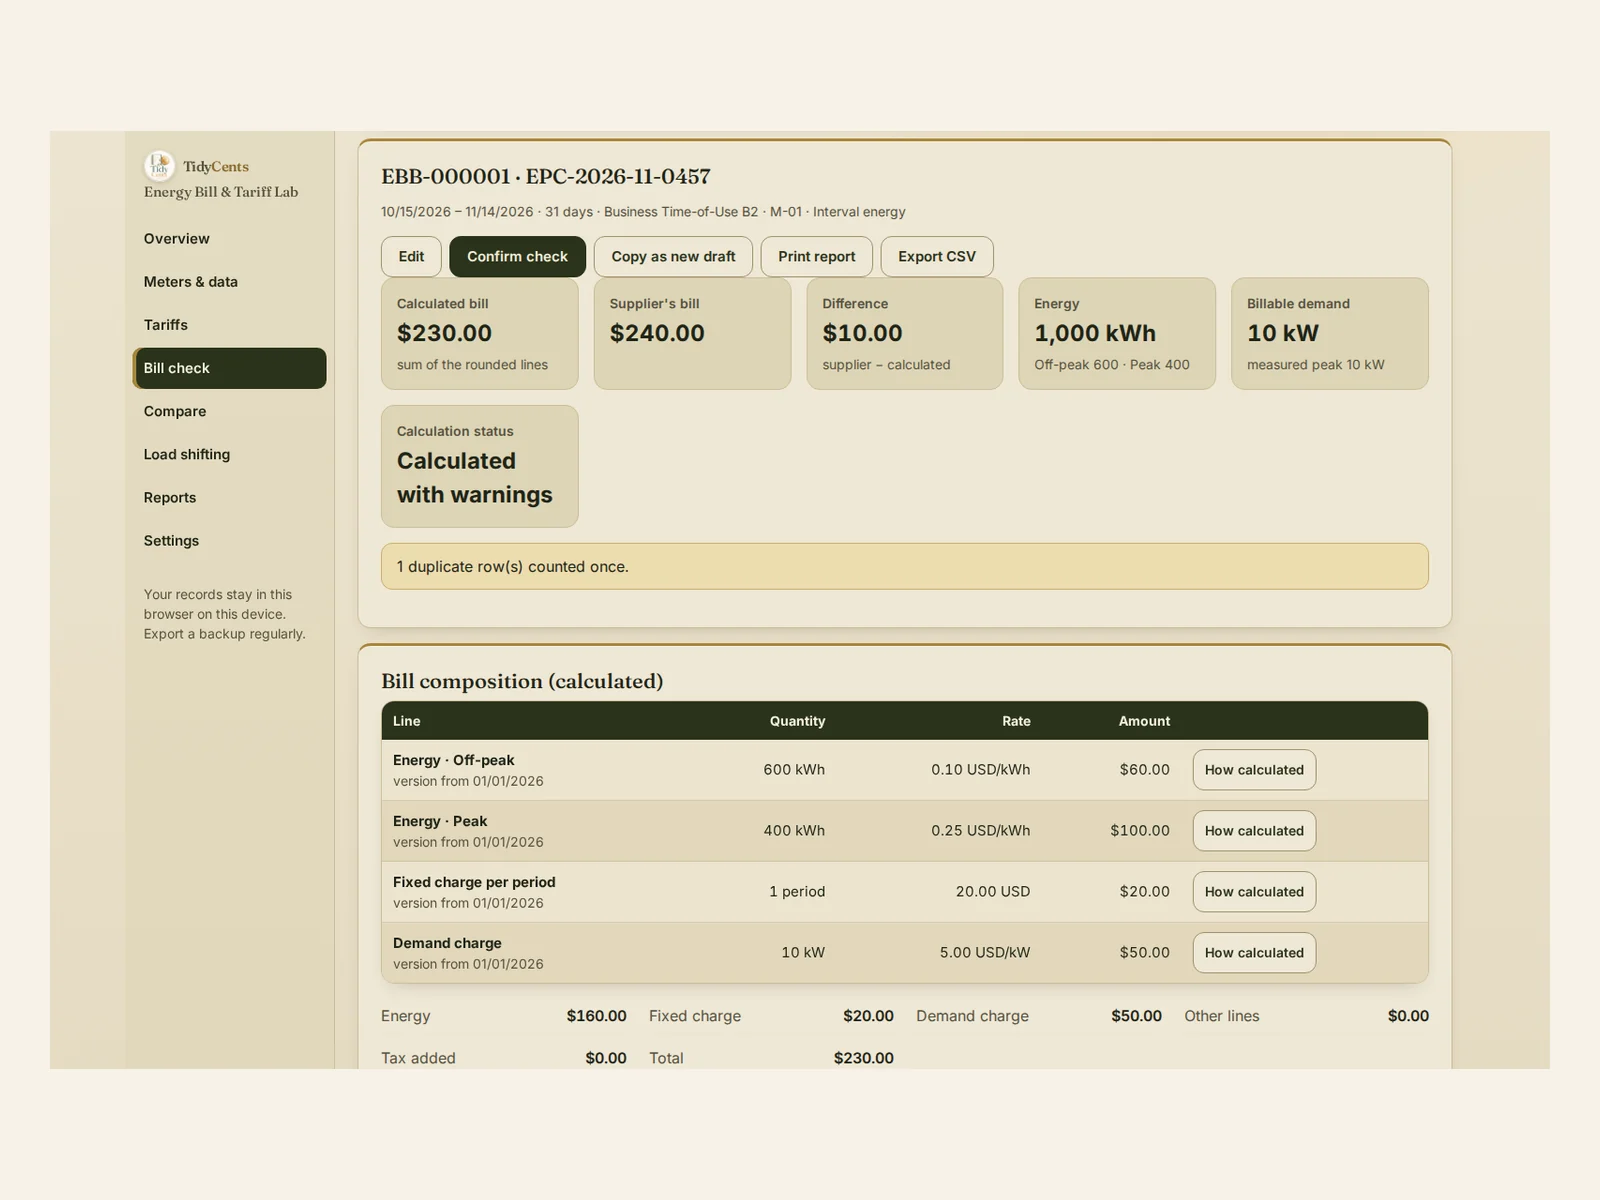This screenshot has width=1600, height=1200.
Task: Click the Energy $160.00 summary total
Action: pyautogui.click(x=504, y=1016)
